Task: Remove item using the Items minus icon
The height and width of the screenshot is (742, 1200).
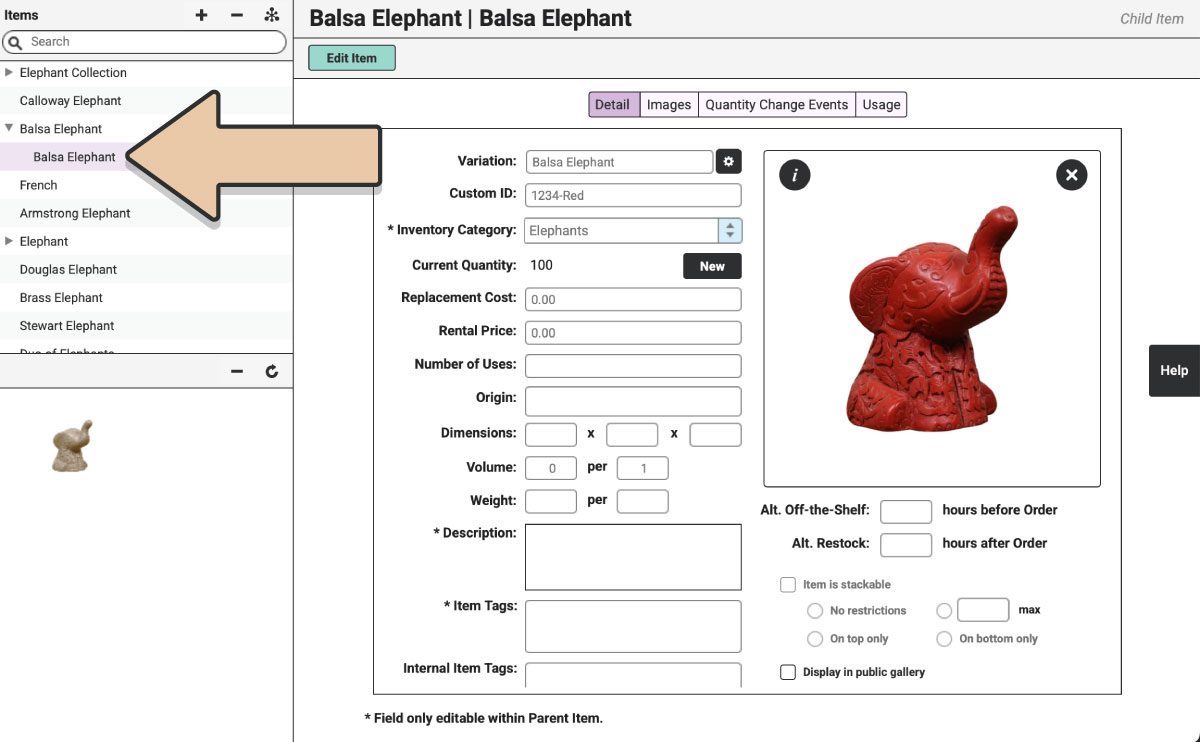Action: [x=237, y=15]
